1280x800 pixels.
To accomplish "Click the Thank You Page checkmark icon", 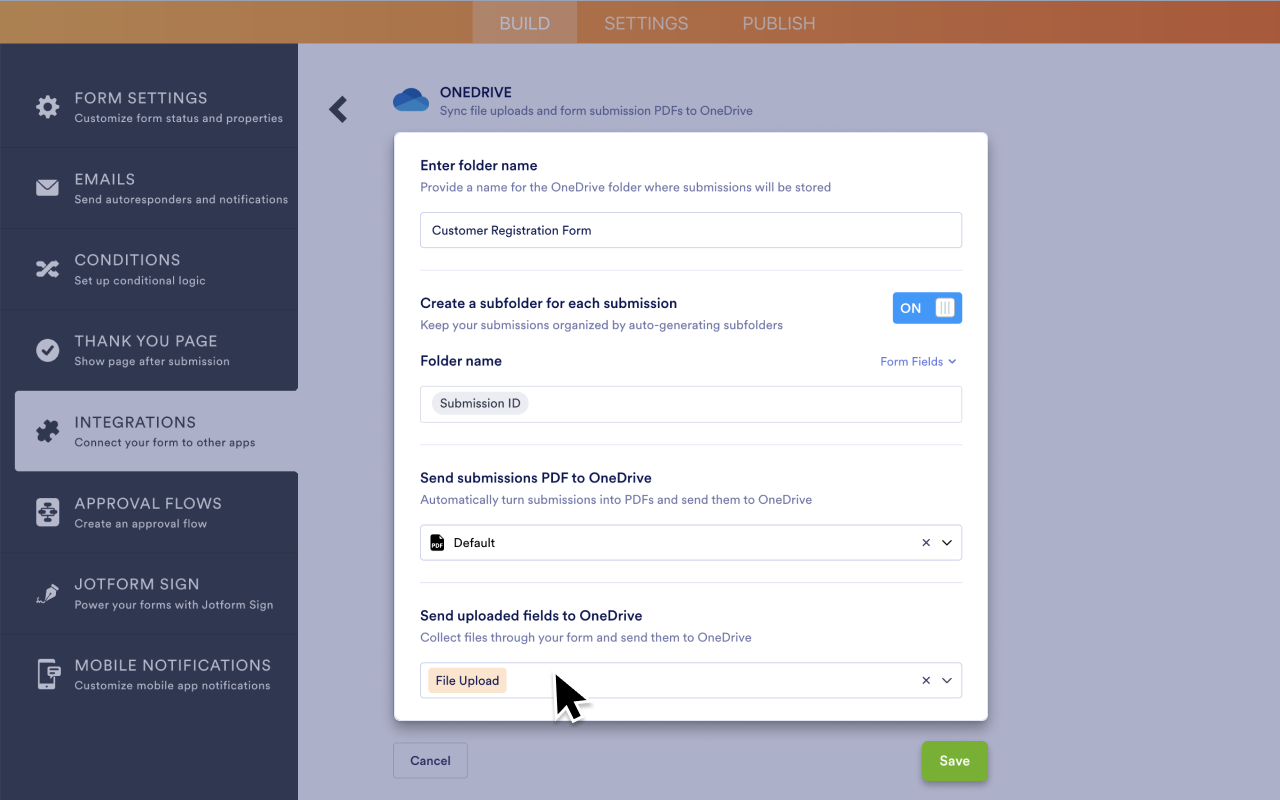I will tap(47, 350).
